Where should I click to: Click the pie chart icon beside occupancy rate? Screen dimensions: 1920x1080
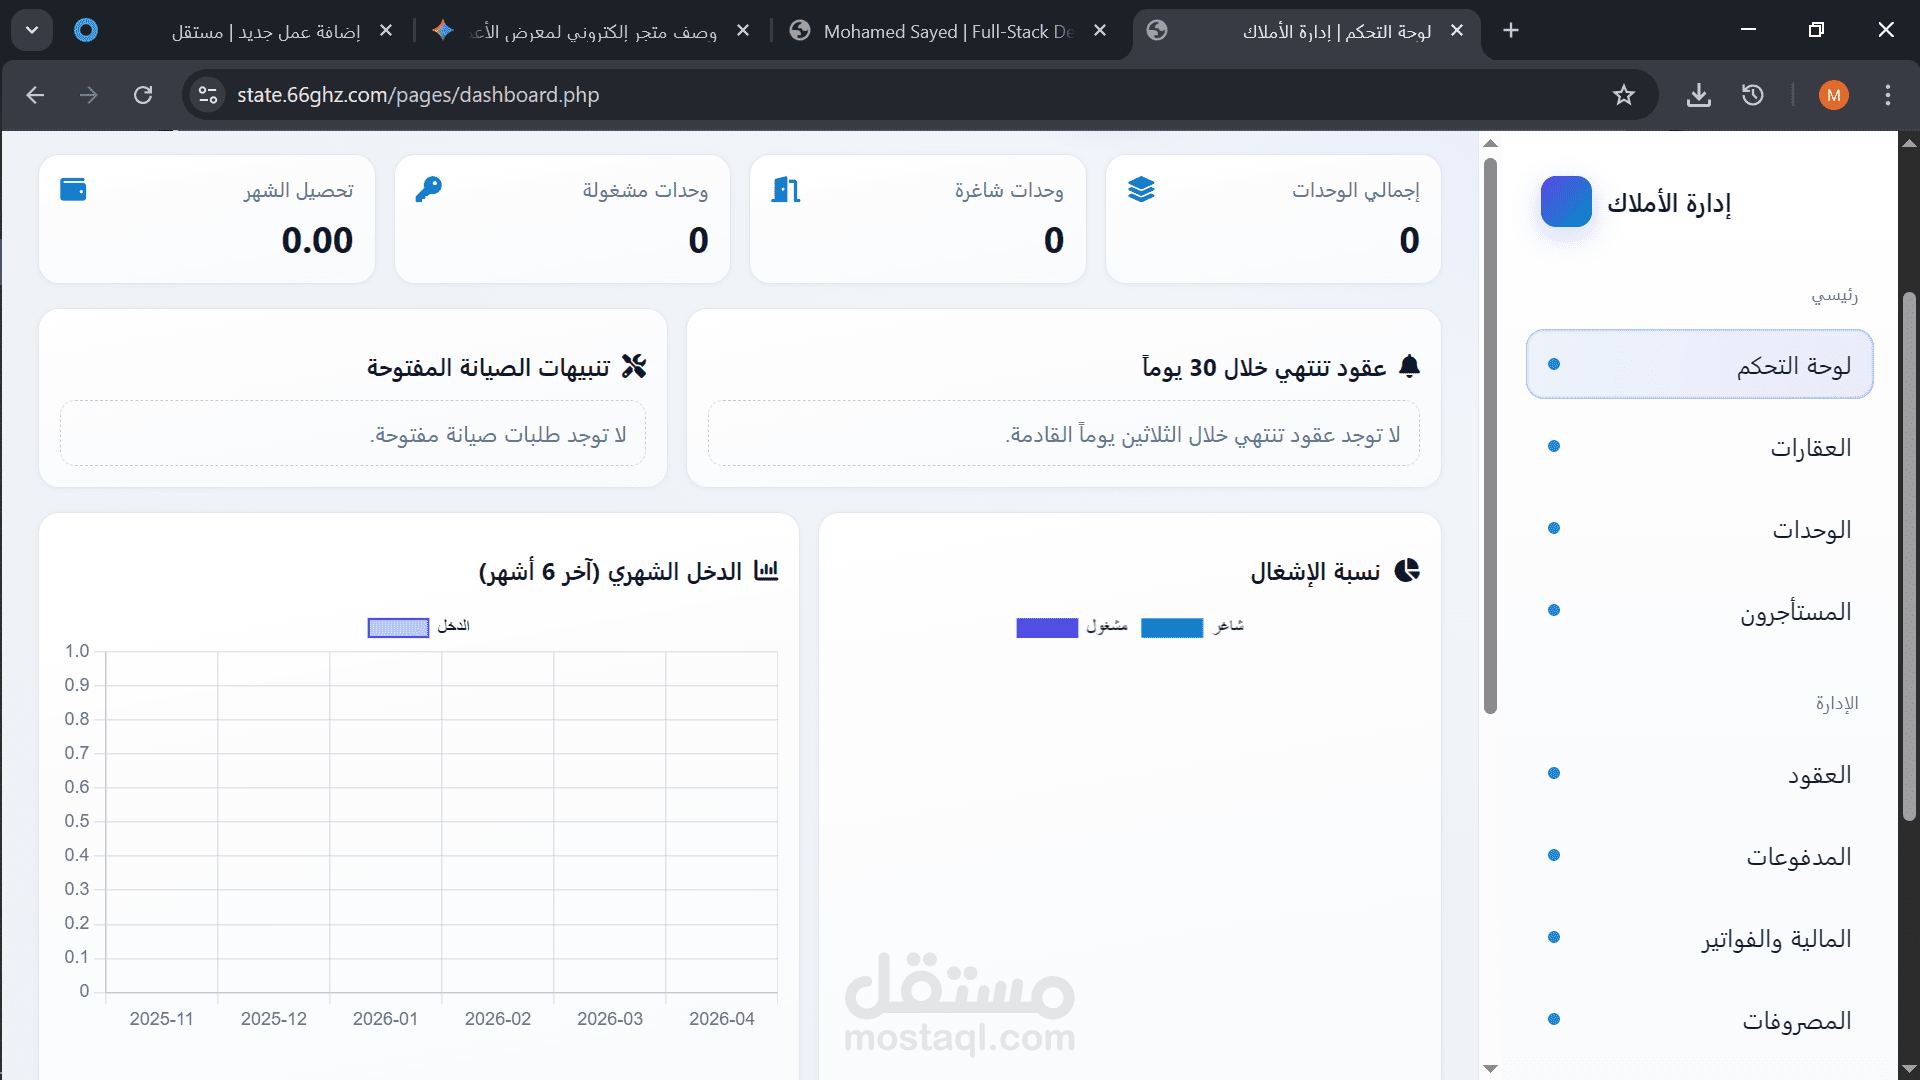click(x=1407, y=570)
